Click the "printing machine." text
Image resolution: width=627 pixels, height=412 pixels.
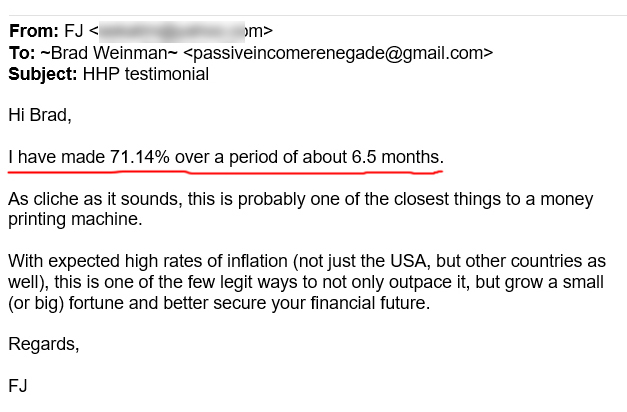(x=75, y=220)
